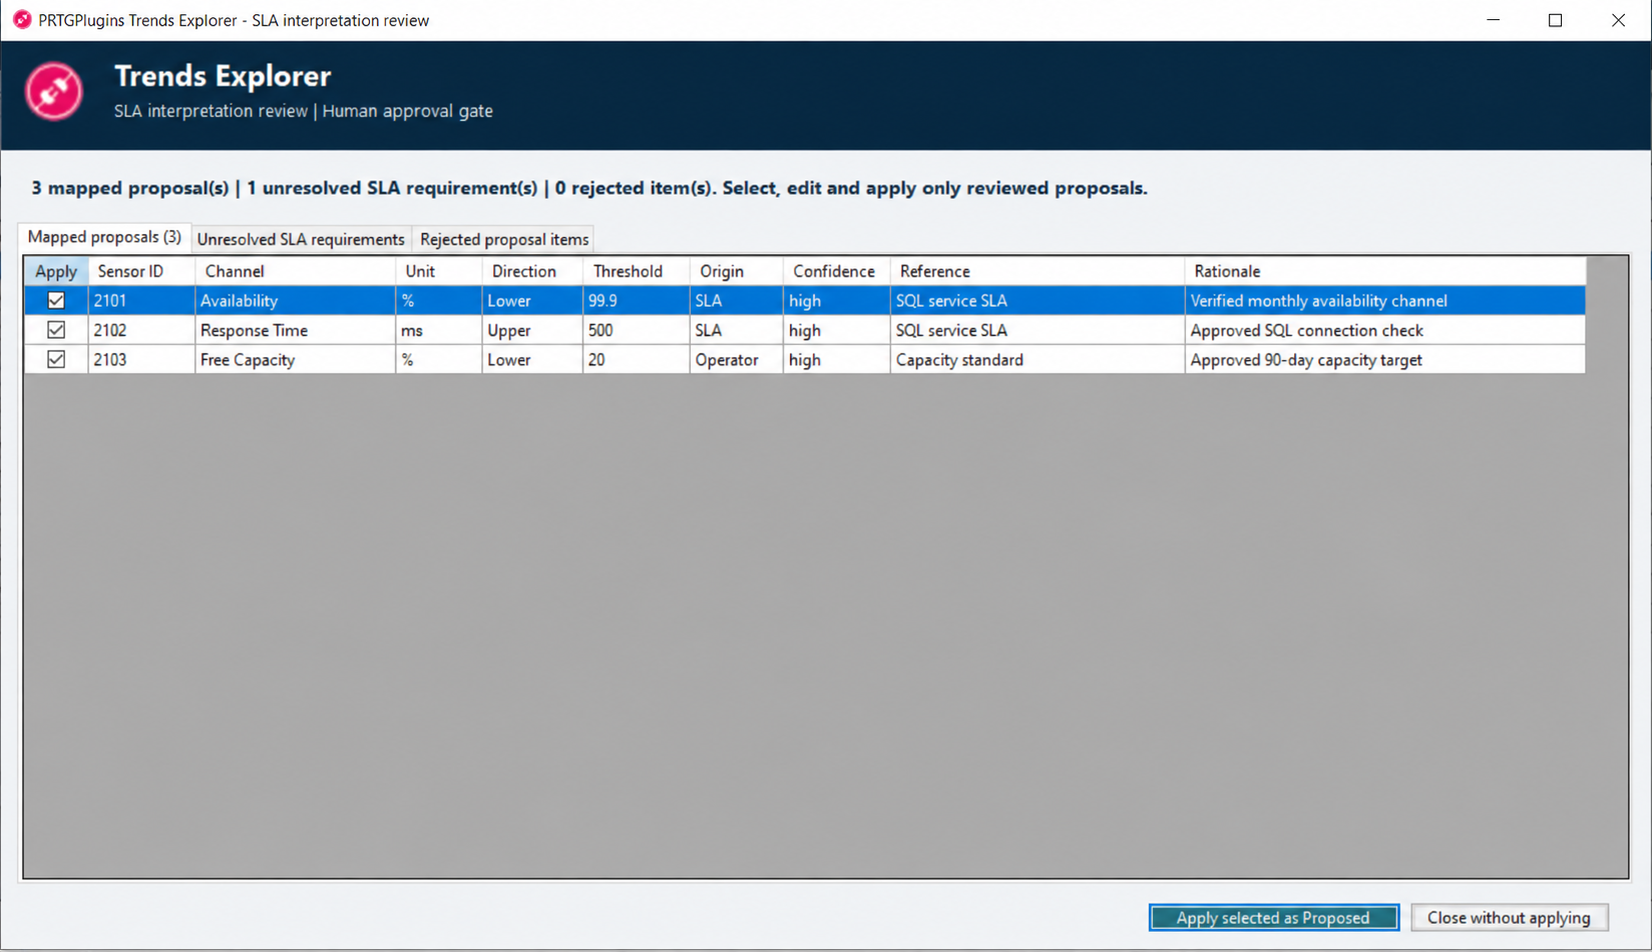Sort by the Threshold column header
The height and width of the screenshot is (952, 1652).
636,271
